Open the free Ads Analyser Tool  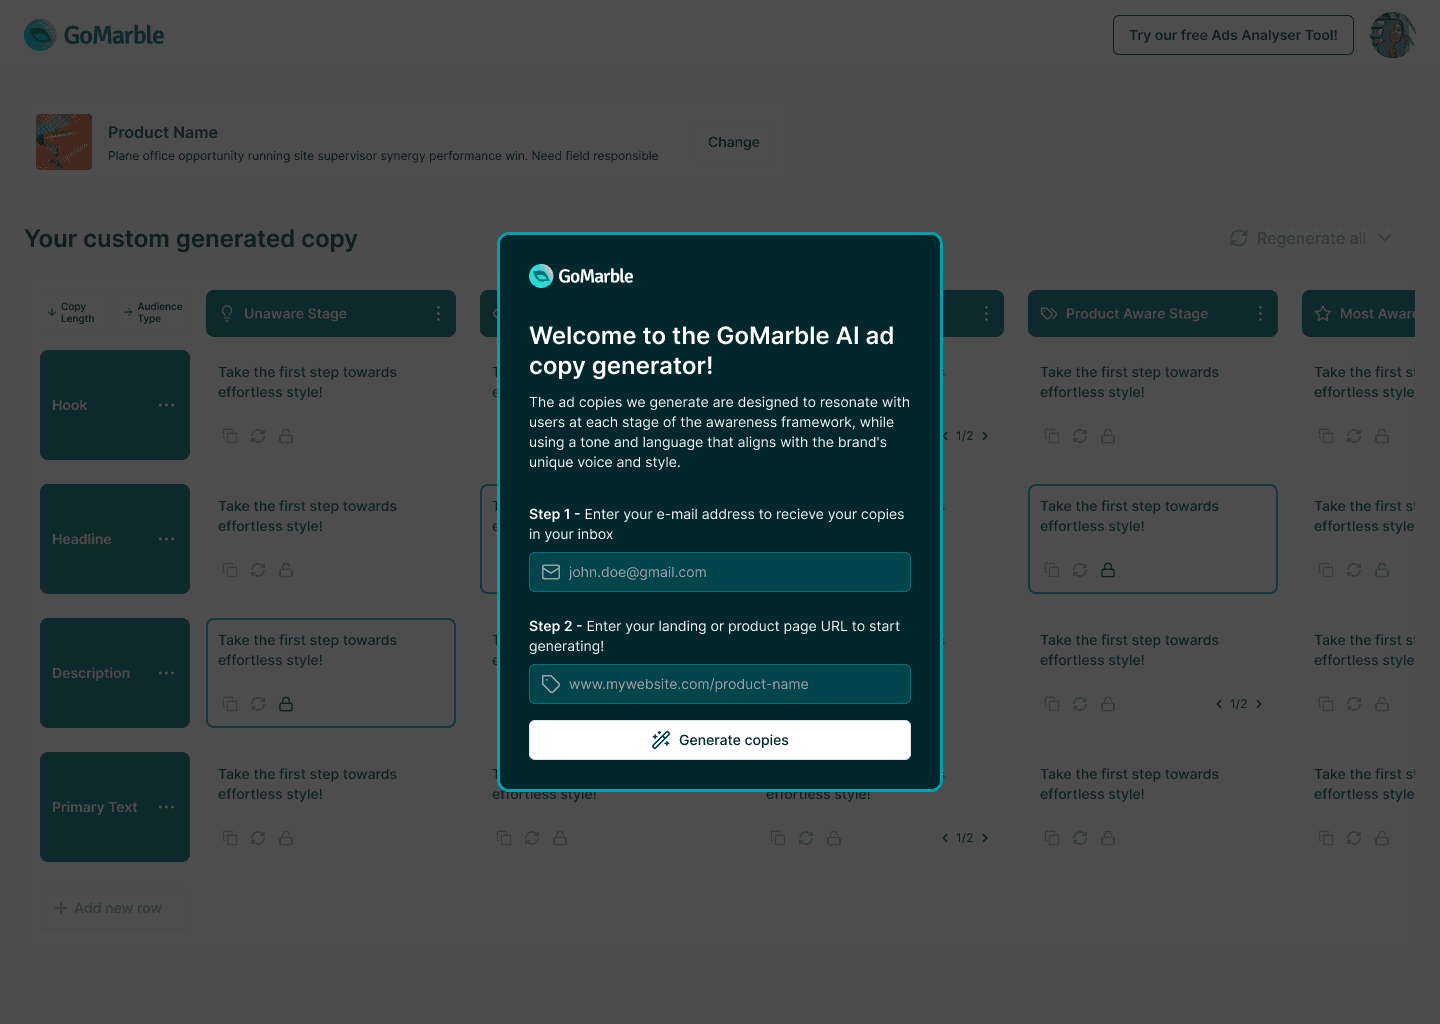tap(1233, 35)
